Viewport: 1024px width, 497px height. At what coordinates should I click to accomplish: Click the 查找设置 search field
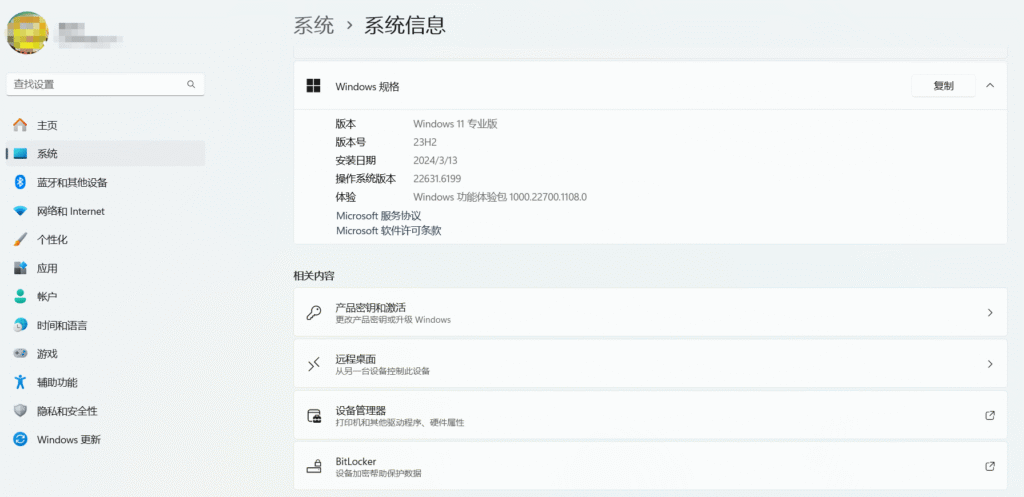(x=105, y=84)
